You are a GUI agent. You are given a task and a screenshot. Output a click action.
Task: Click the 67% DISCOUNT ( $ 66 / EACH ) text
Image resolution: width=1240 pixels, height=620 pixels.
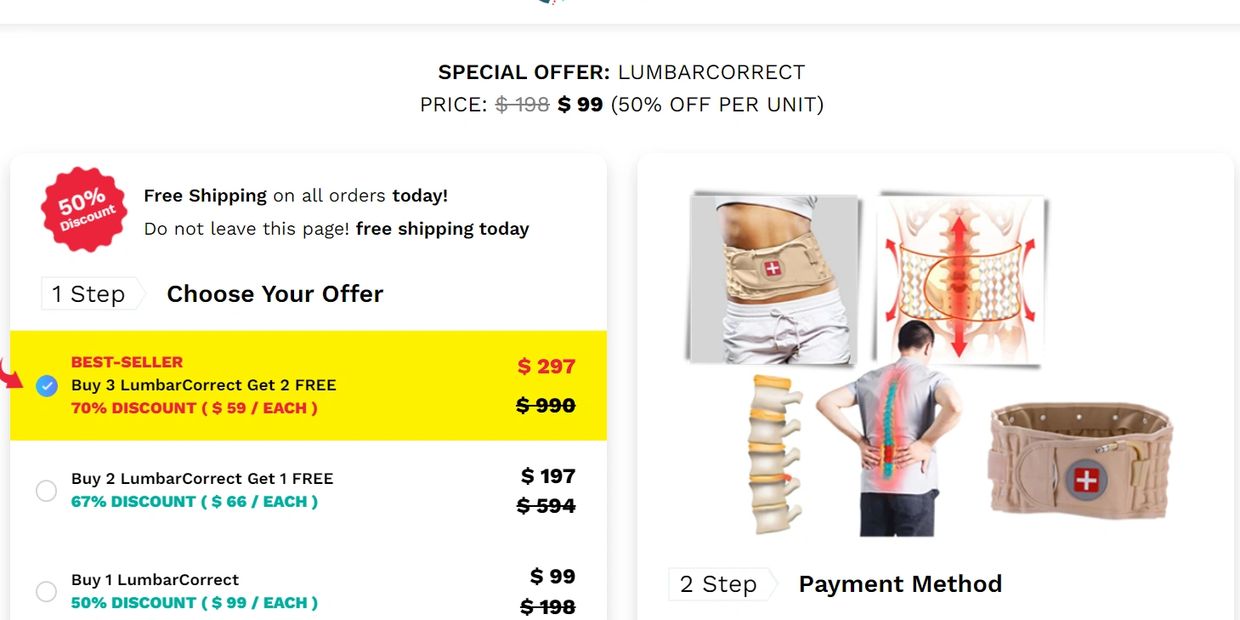[x=195, y=502]
